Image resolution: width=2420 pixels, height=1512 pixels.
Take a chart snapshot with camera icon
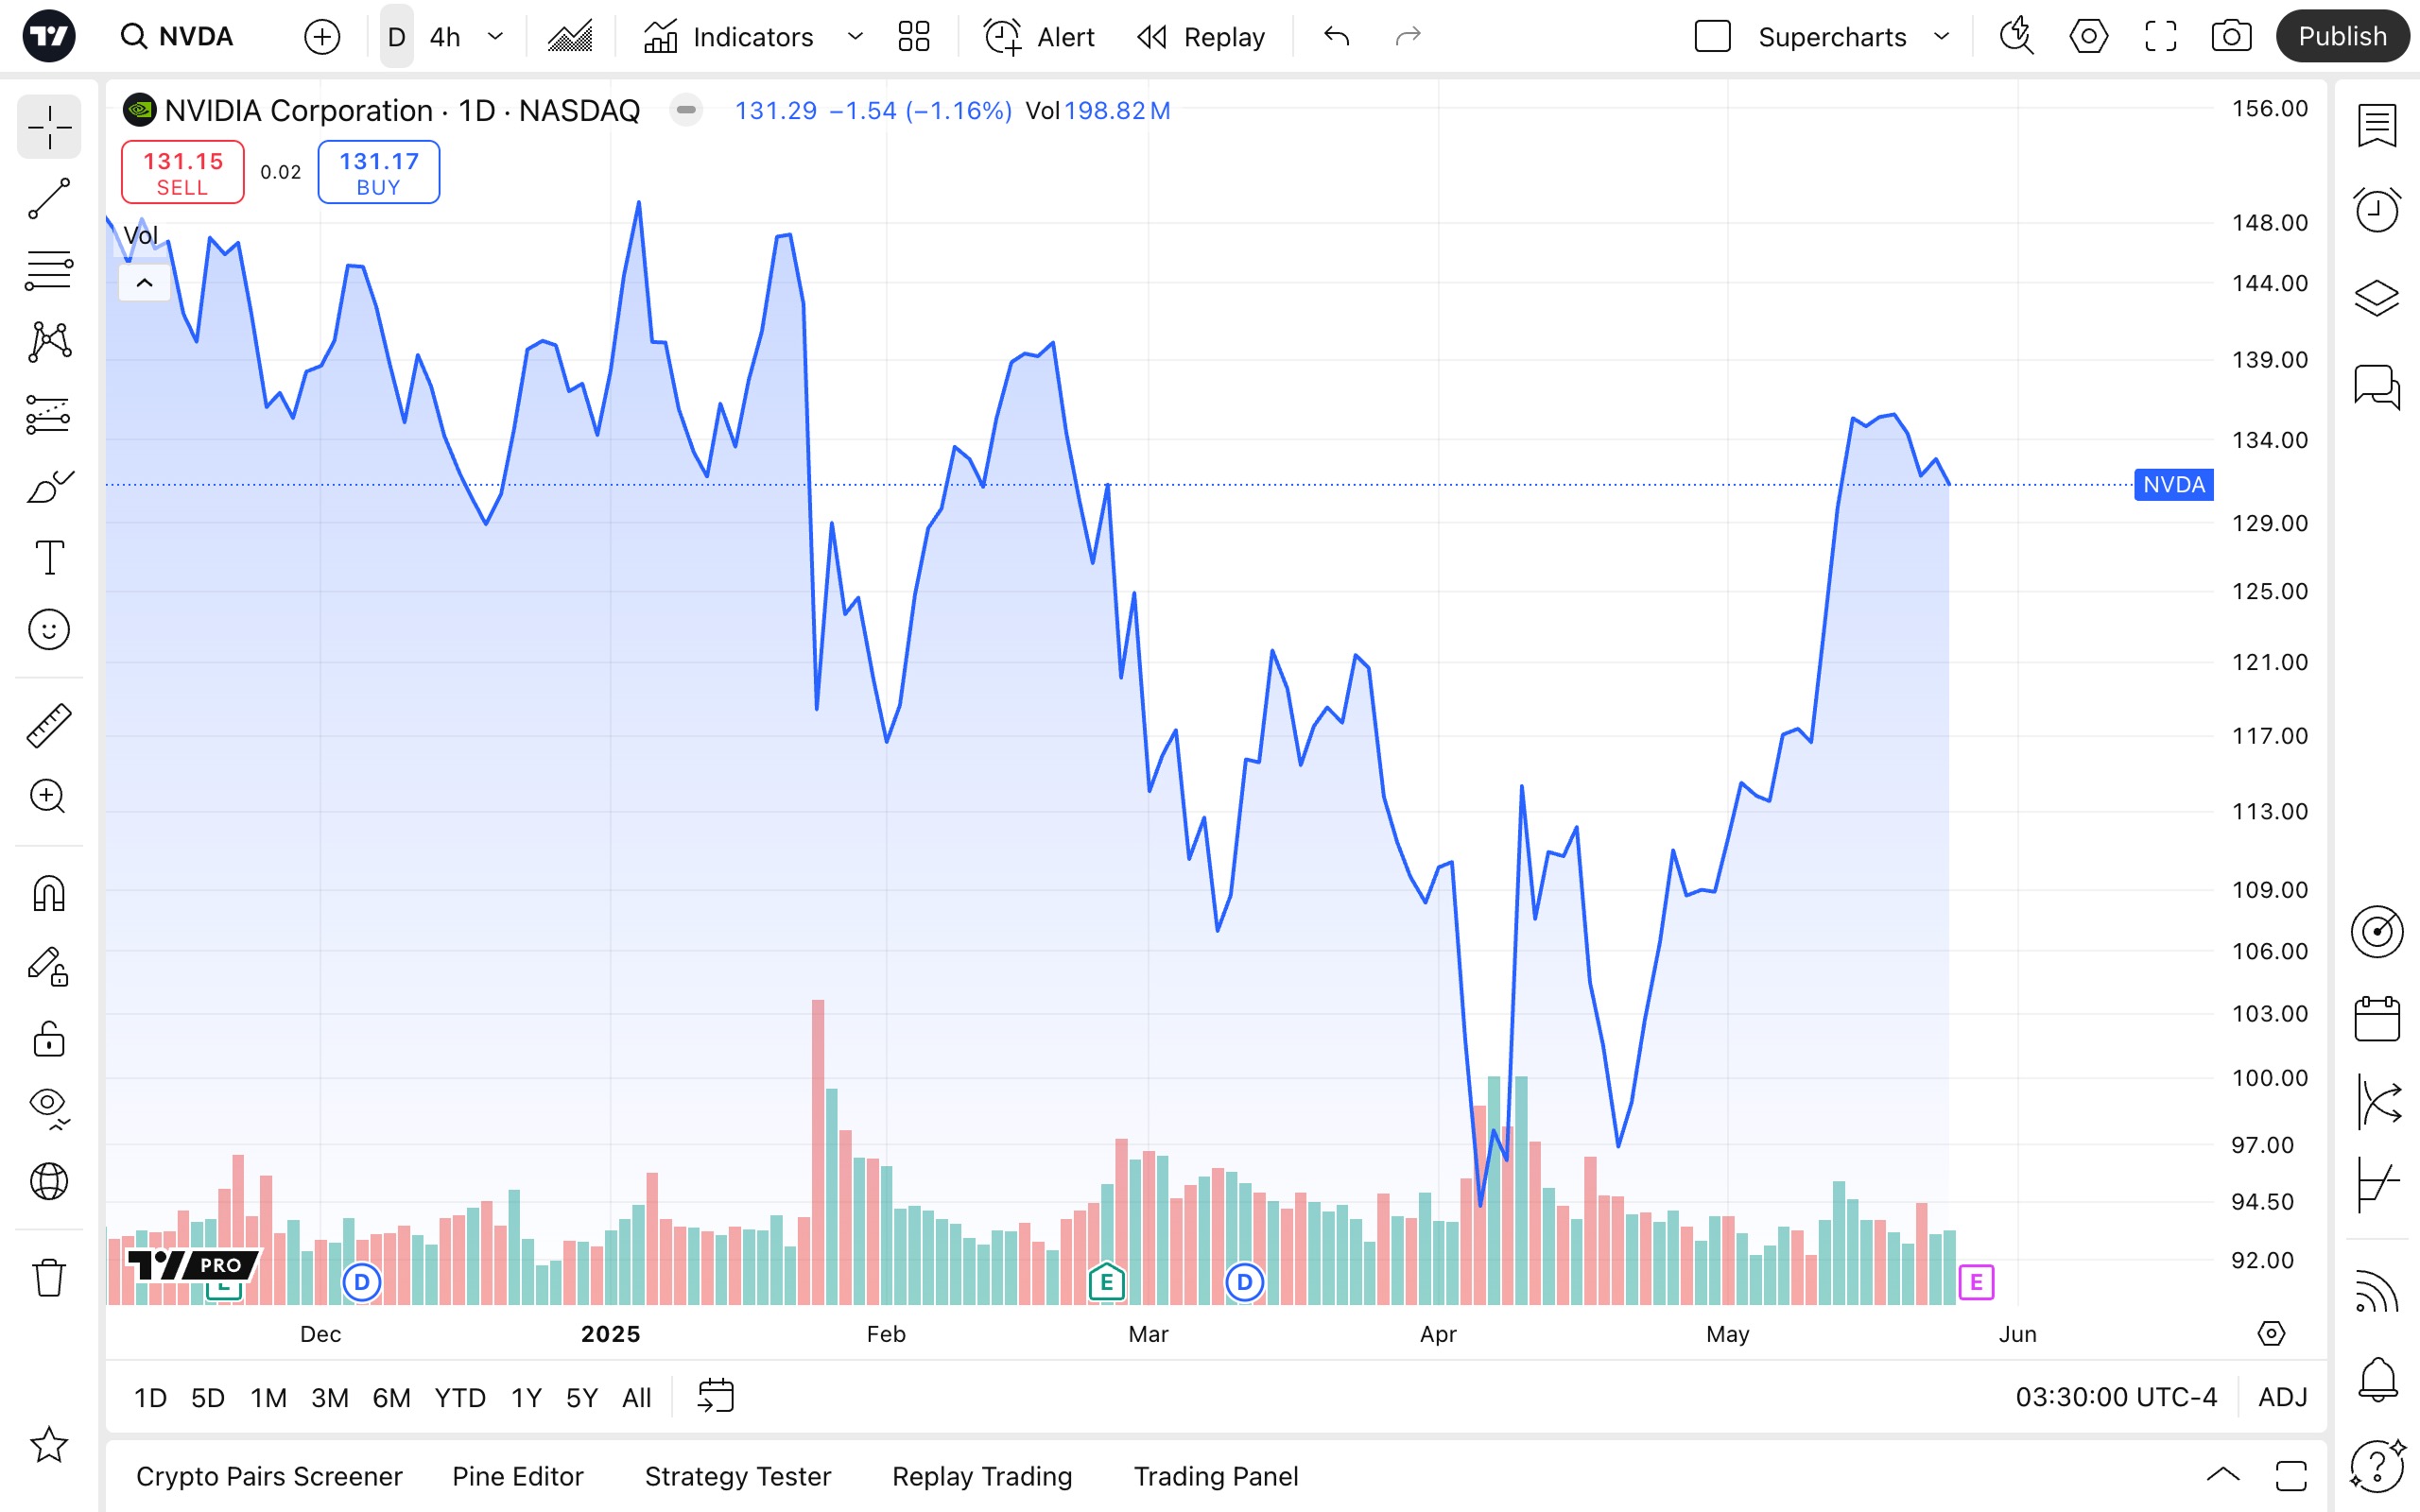[x=2231, y=37]
